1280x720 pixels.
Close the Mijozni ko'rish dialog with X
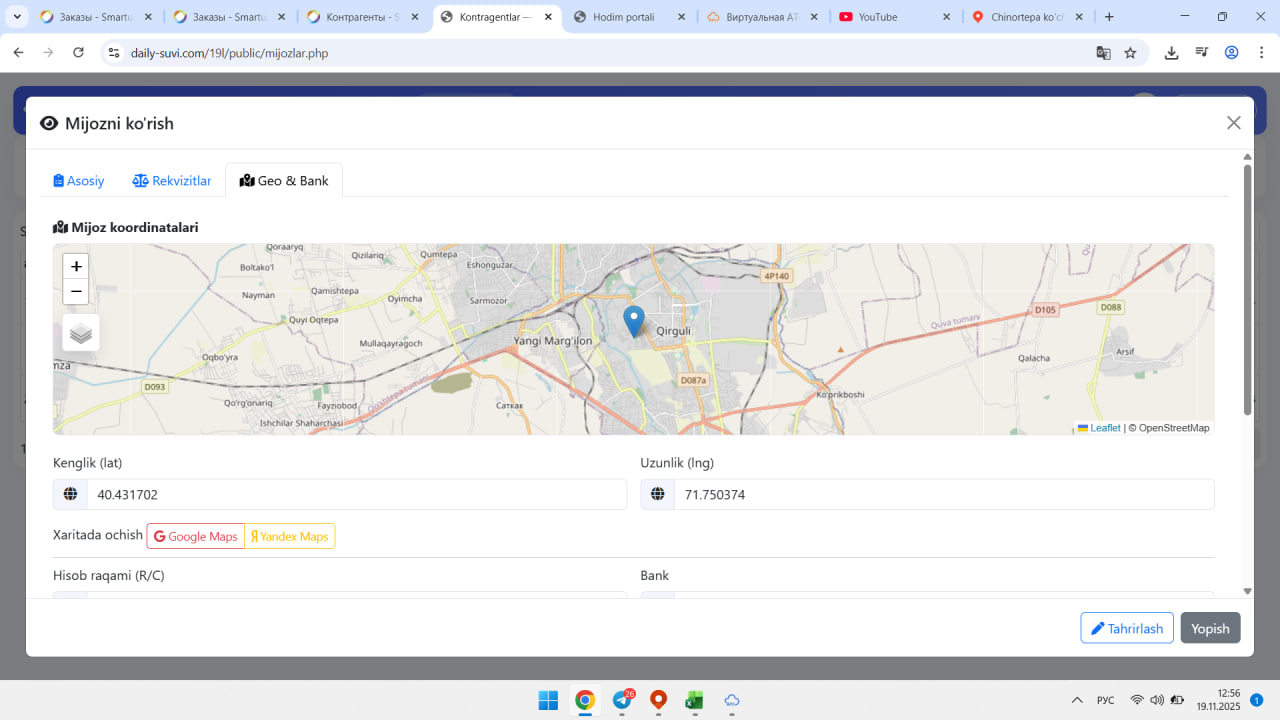(1233, 123)
